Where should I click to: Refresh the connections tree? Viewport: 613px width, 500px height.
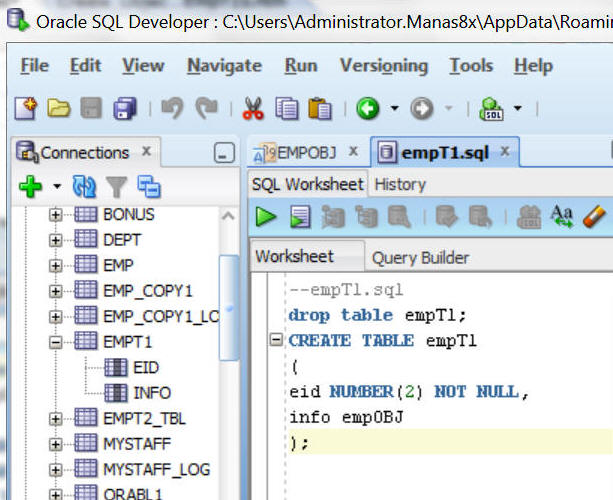pyautogui.click(x=84, y=186)
